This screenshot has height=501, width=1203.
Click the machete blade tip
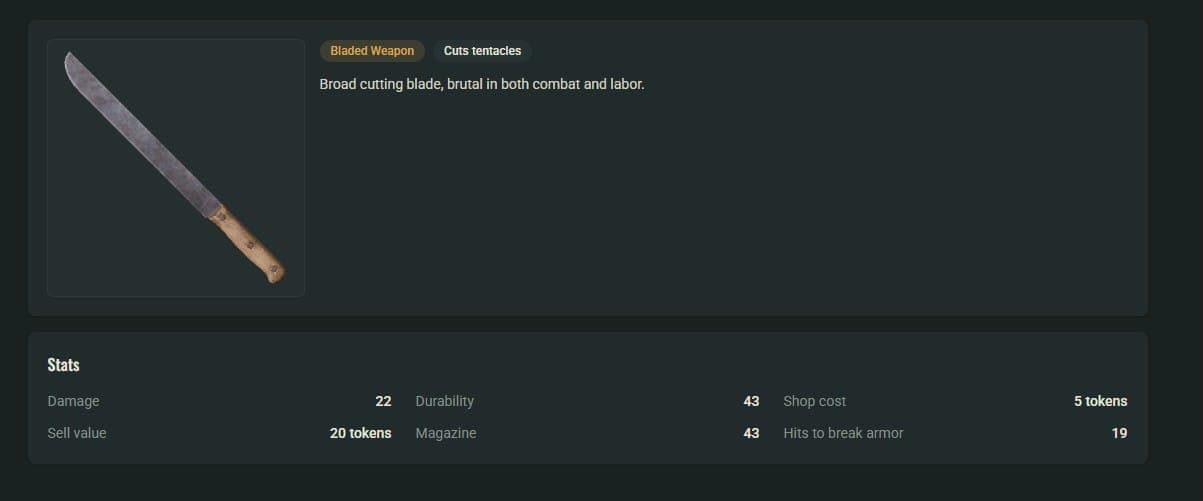point(70,62)
